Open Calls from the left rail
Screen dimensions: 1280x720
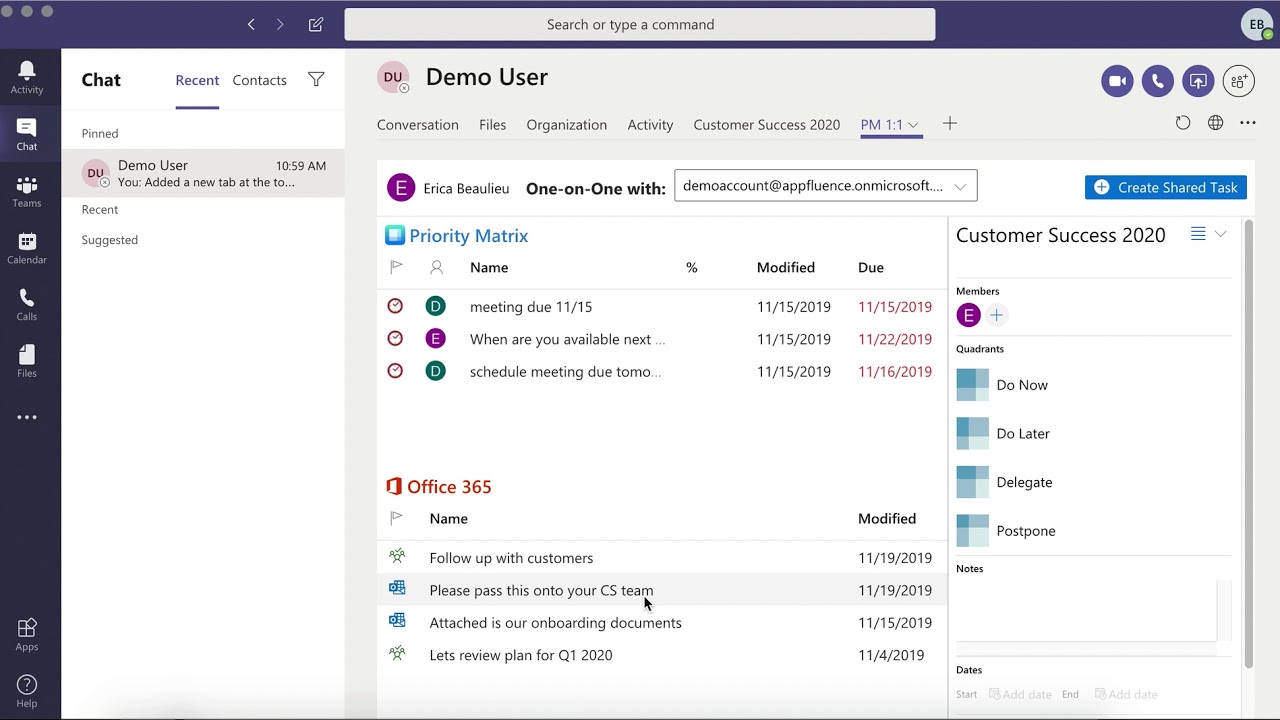coord(27,305)
